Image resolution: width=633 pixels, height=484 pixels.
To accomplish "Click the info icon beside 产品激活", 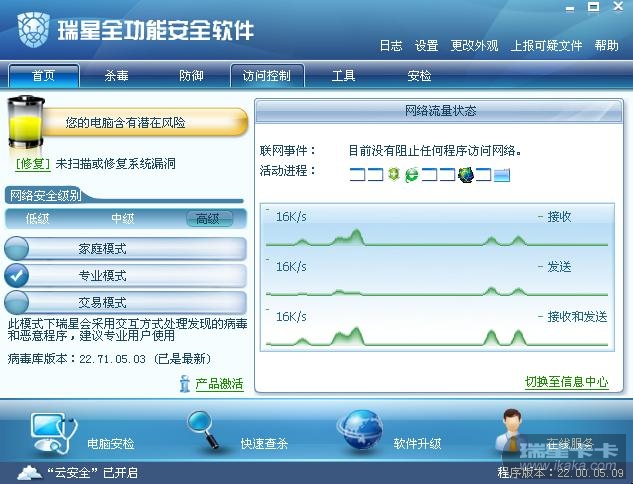I will tap(184, 383).
